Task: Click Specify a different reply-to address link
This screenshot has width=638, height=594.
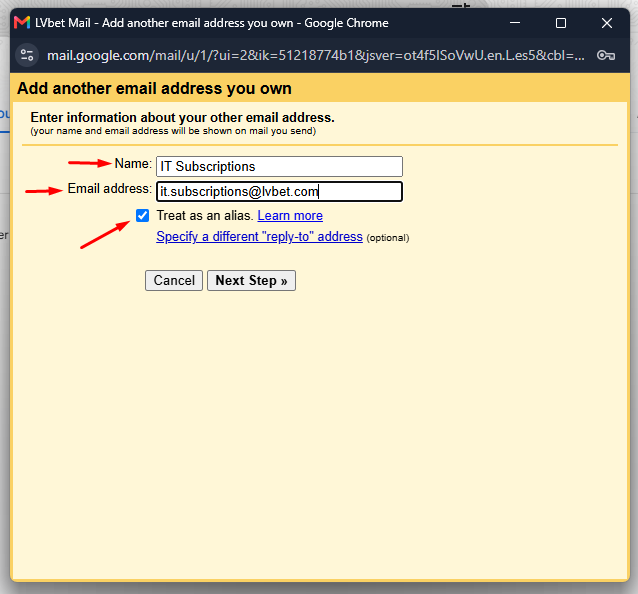Action: pos(259,236)
